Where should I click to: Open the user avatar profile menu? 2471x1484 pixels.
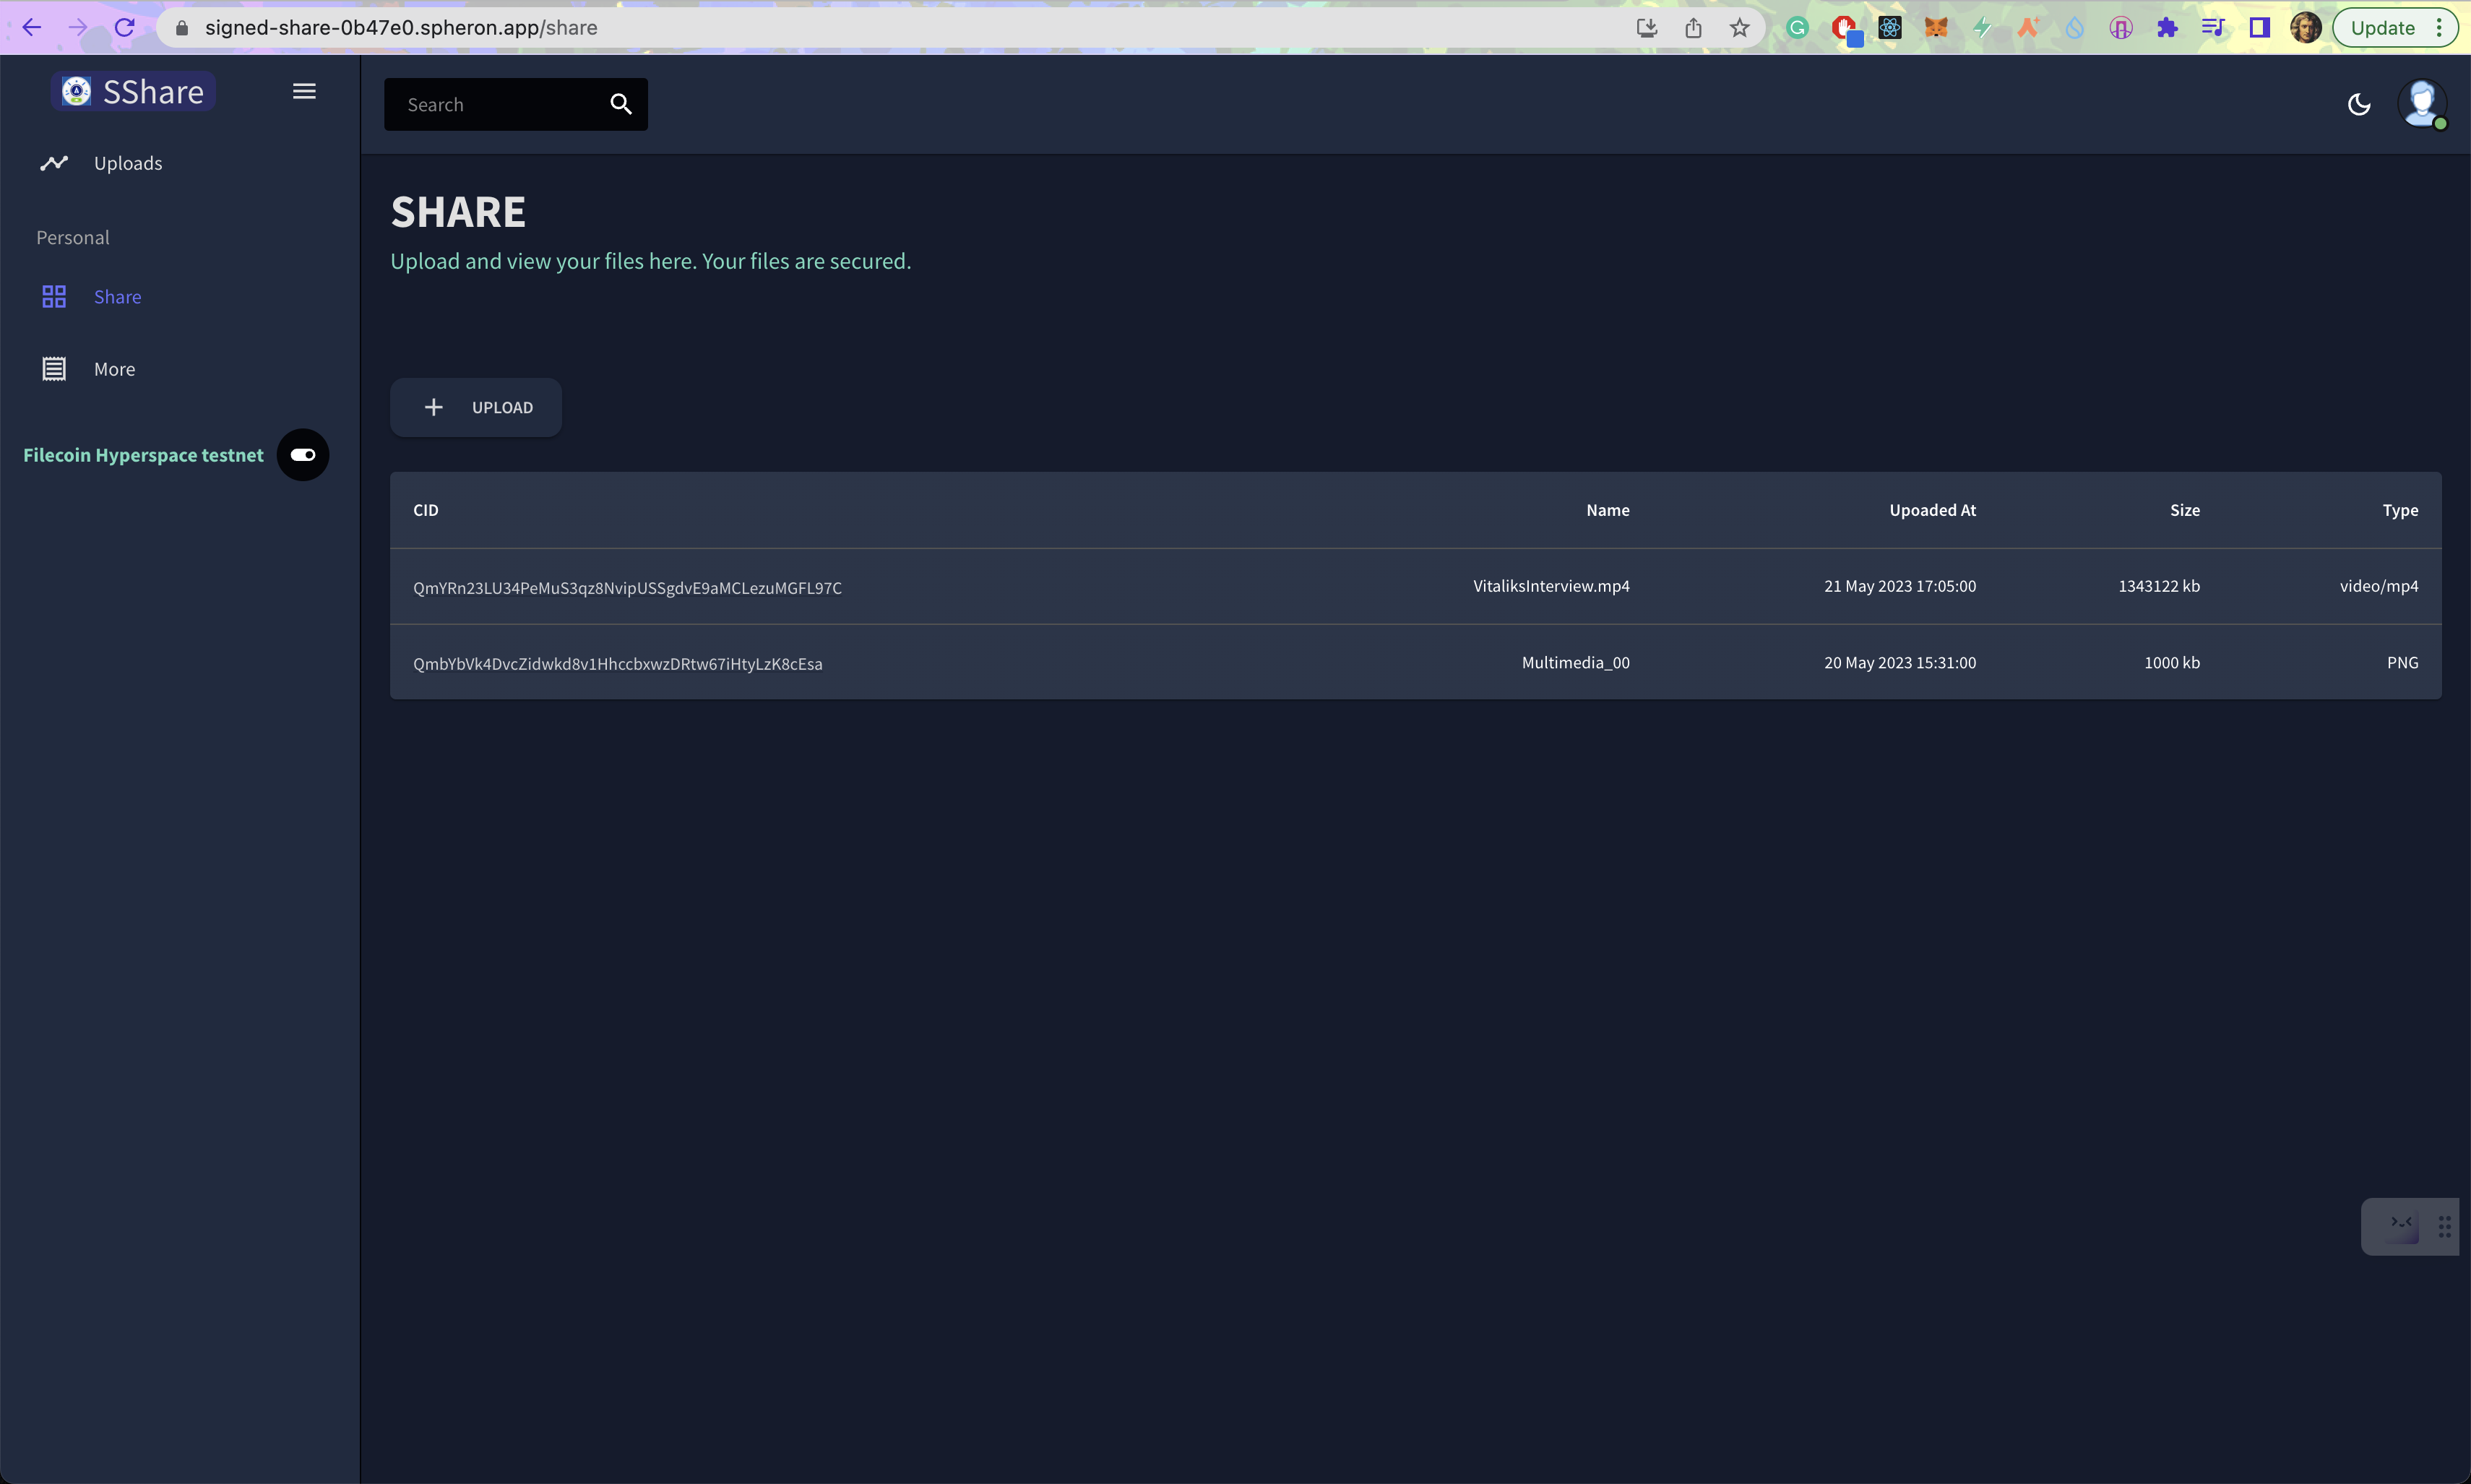tap(2421, 104)
